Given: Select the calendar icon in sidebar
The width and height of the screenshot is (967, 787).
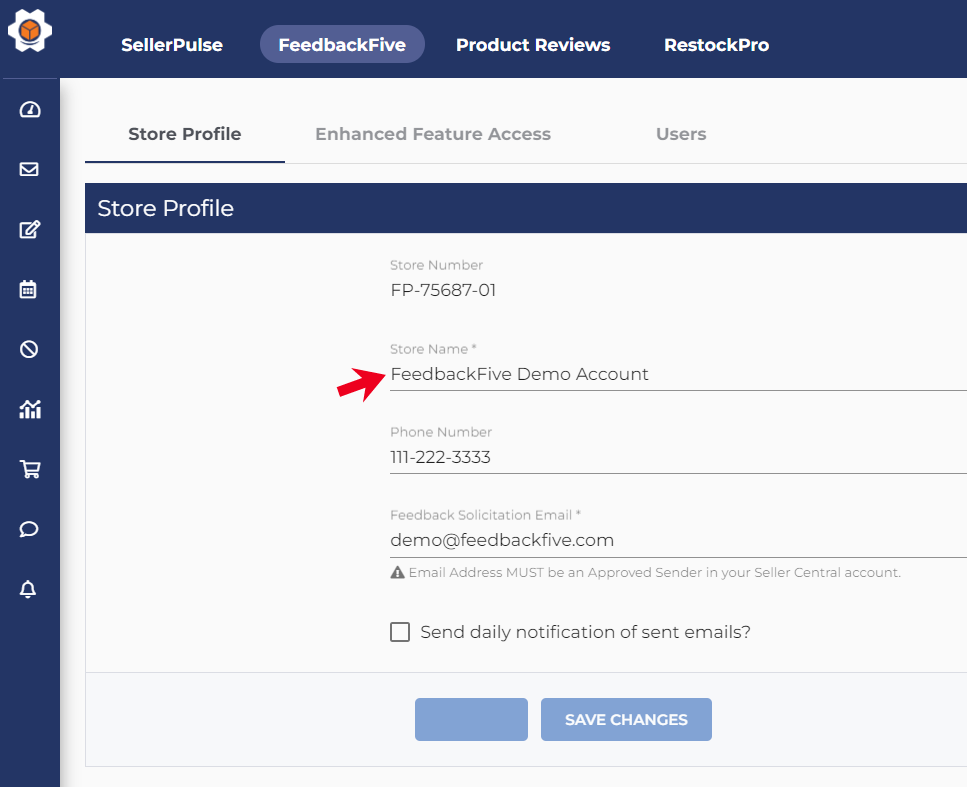Looking at the screenshot, I should click(x=29, y=290).
